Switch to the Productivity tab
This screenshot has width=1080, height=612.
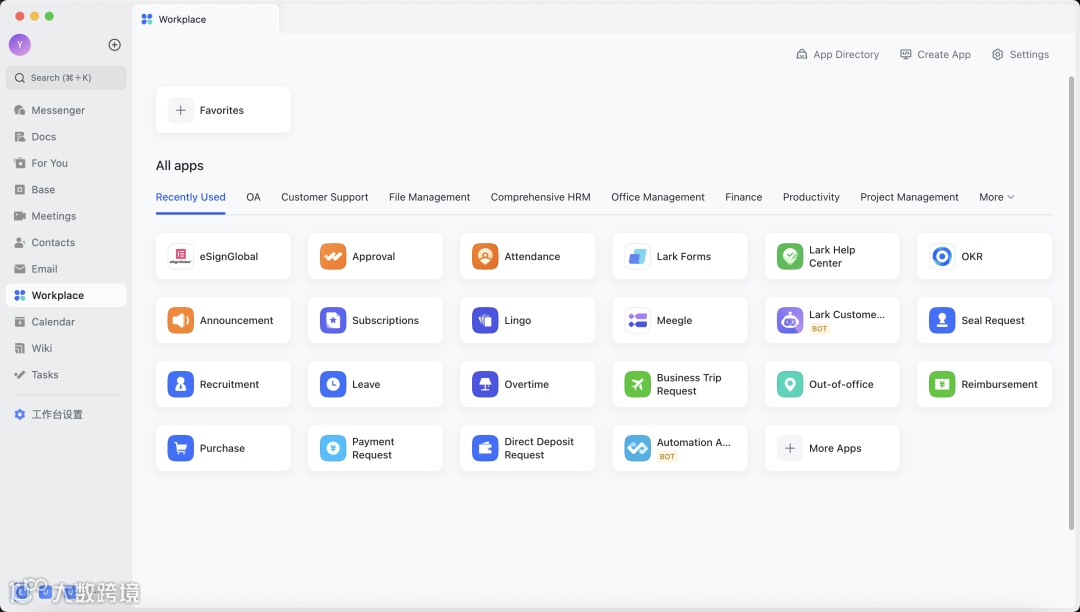click(811, 197)
